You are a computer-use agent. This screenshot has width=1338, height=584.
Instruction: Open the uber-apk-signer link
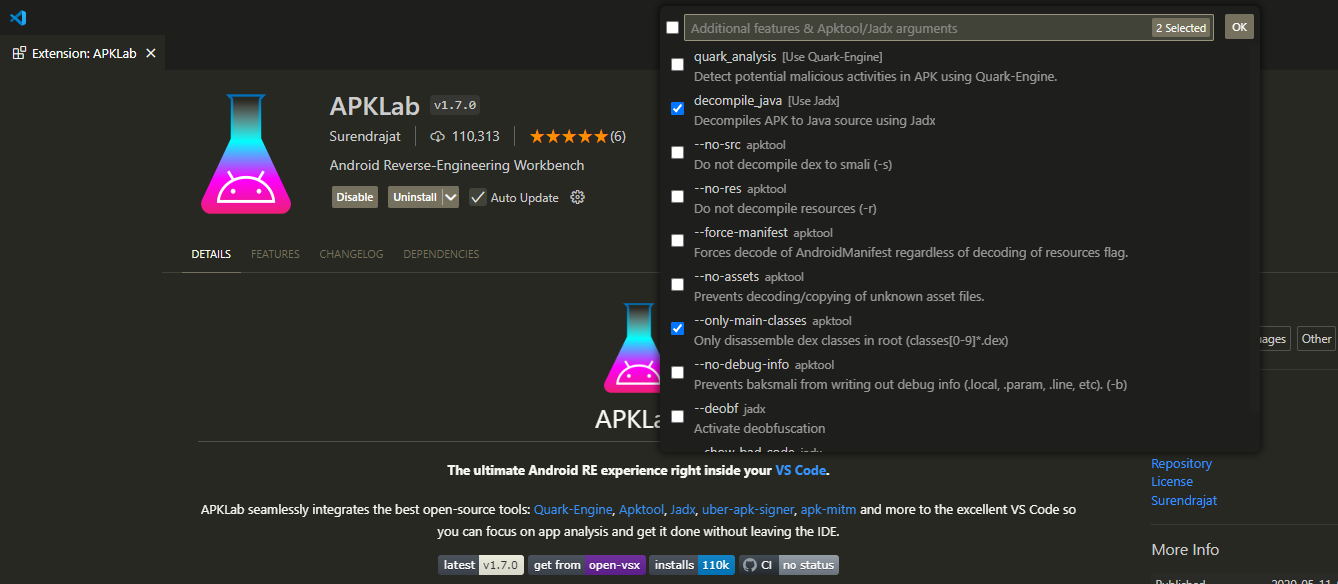[748, 509]
